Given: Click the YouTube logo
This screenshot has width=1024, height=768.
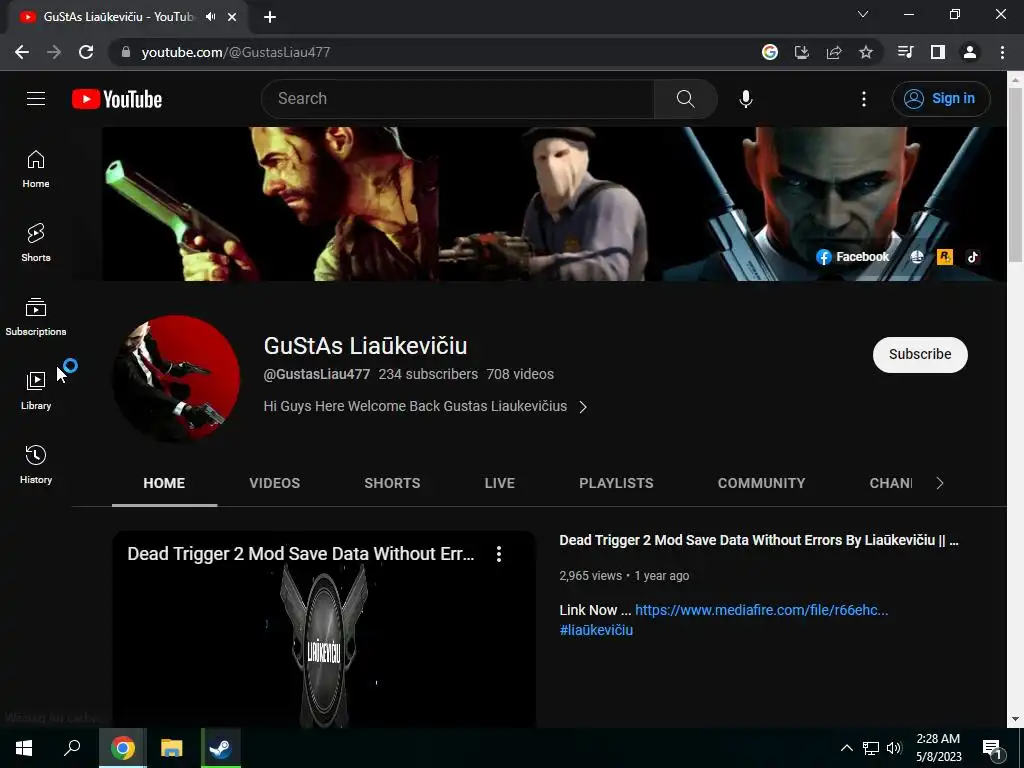Looking at the screenshot, I should (117, 99).
